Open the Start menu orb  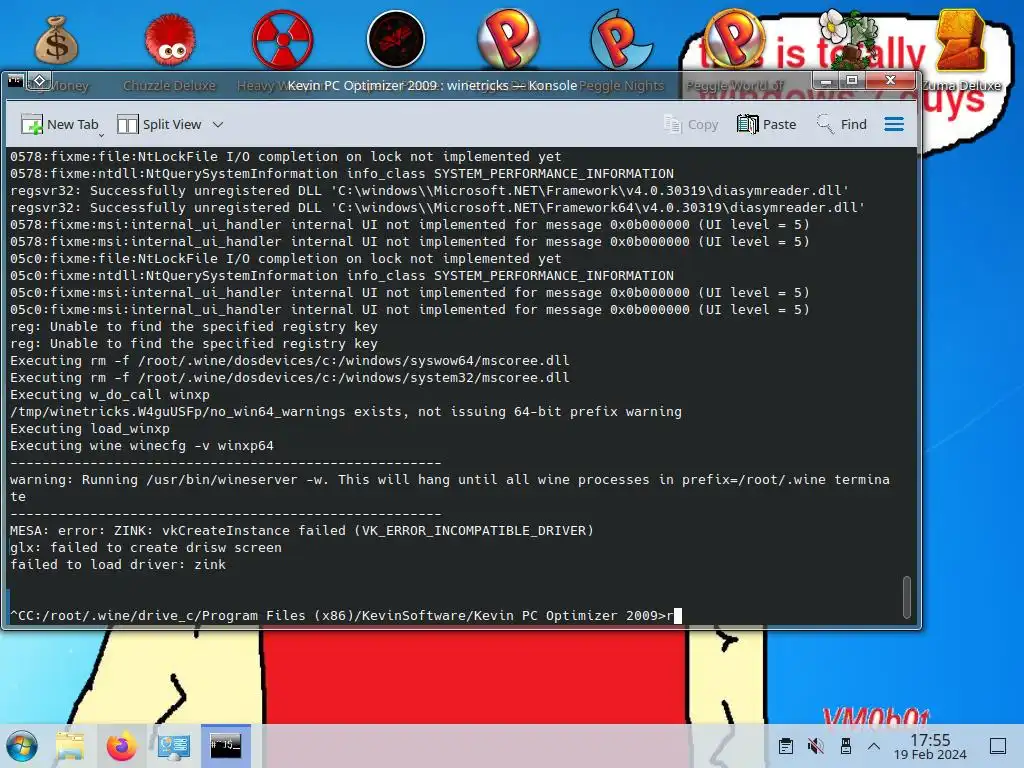pos(22,746)
